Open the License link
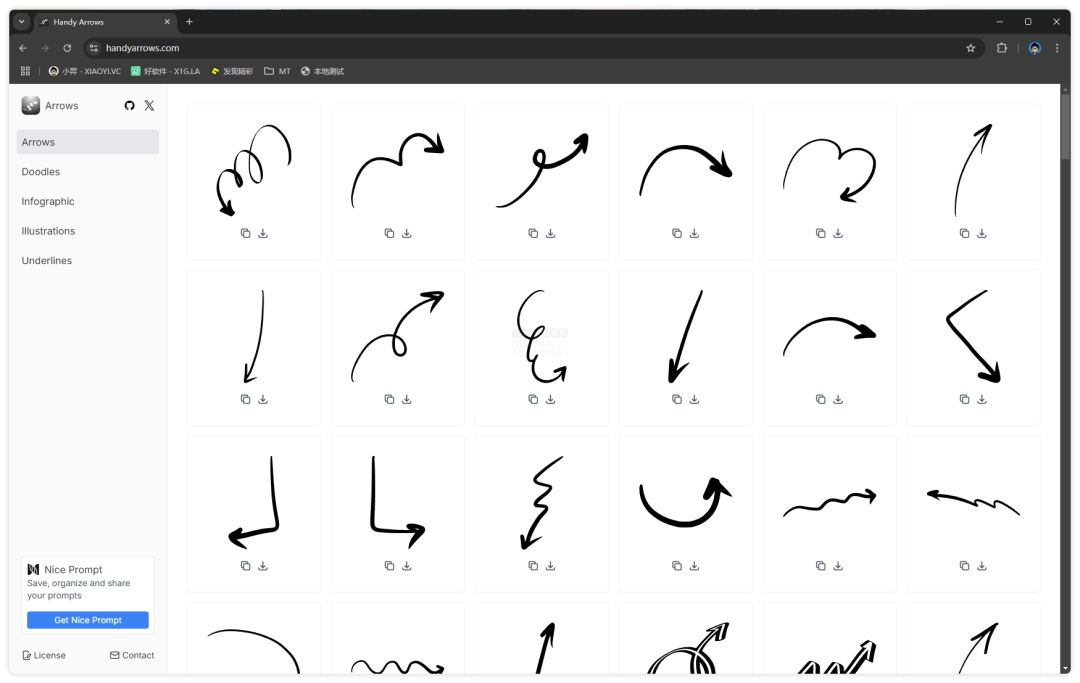 coord(44,655)
